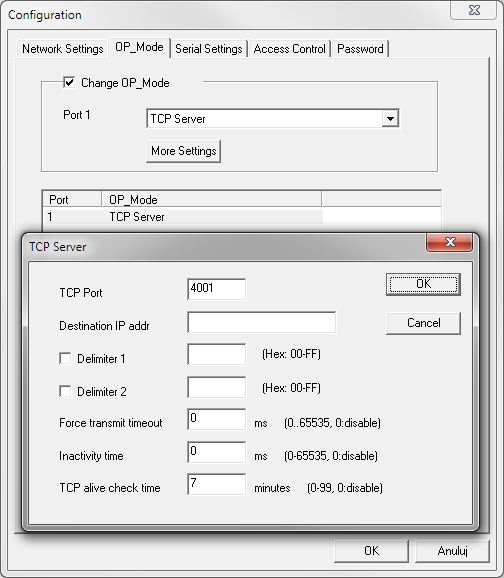The height and width of the screenshot is (578, 504).
Task: Open the Password tab
Action: [360, 49]
